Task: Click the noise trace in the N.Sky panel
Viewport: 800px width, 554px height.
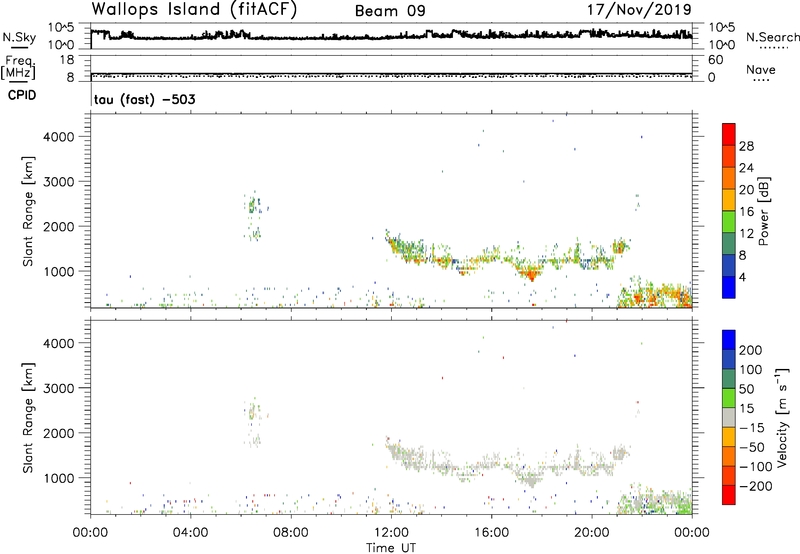Action: (x=391, y=36)
